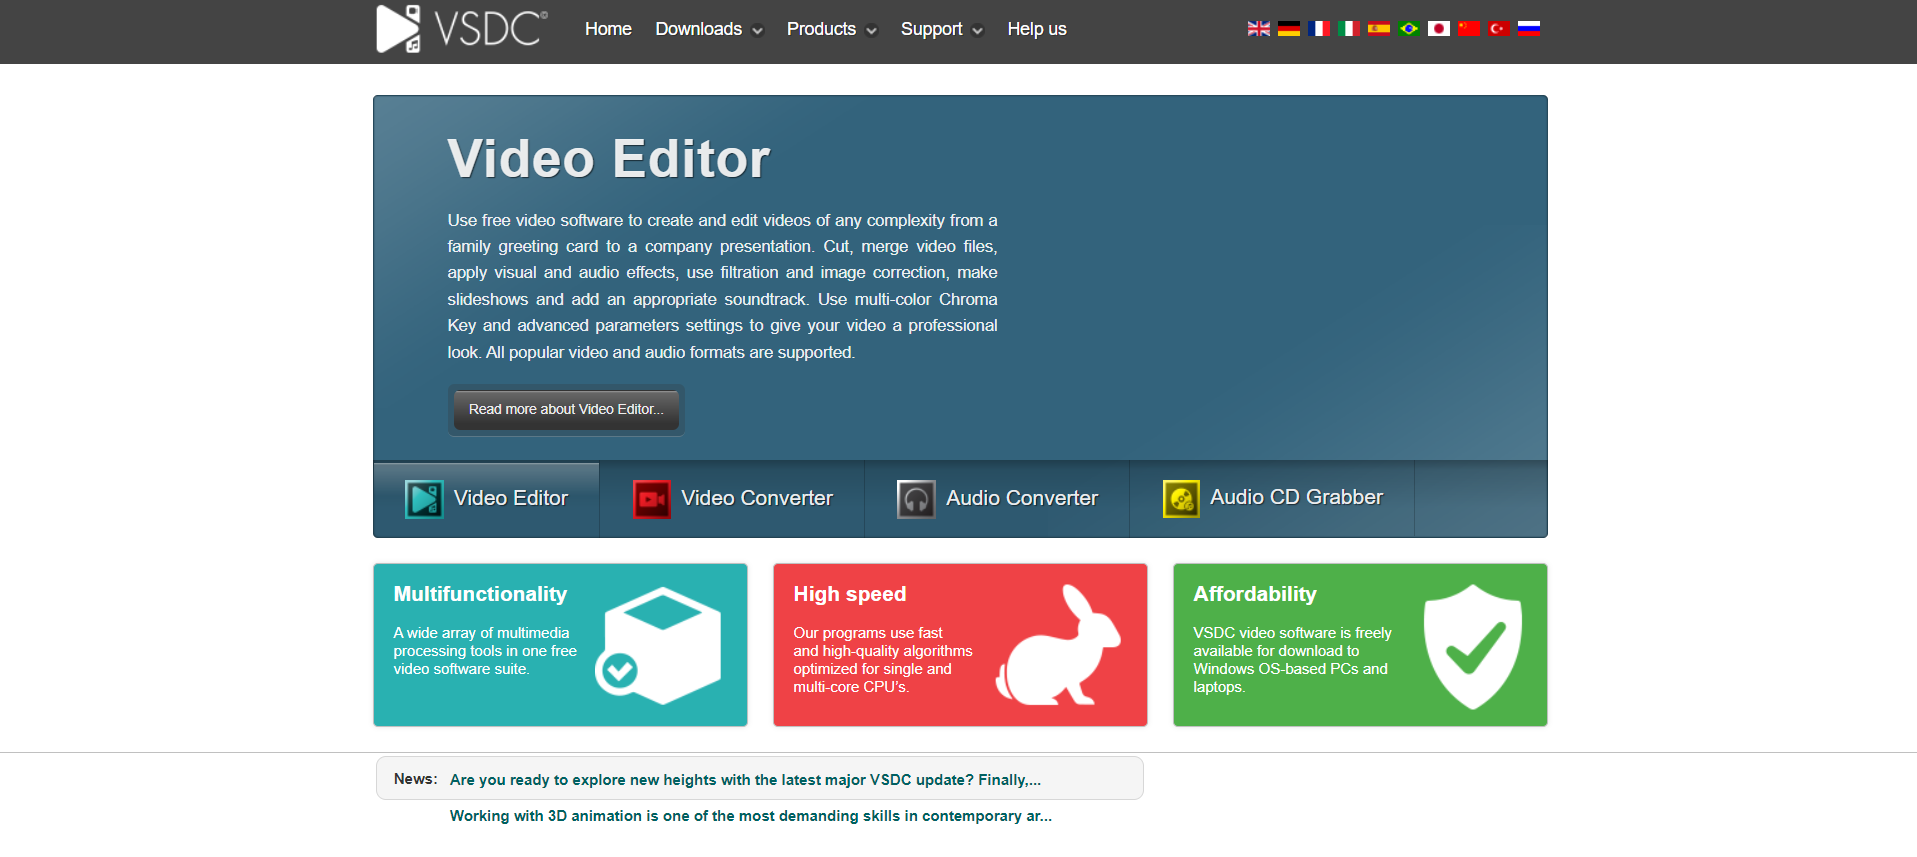
Task: Expand the Downloads menu
Action: pos(709,29)
